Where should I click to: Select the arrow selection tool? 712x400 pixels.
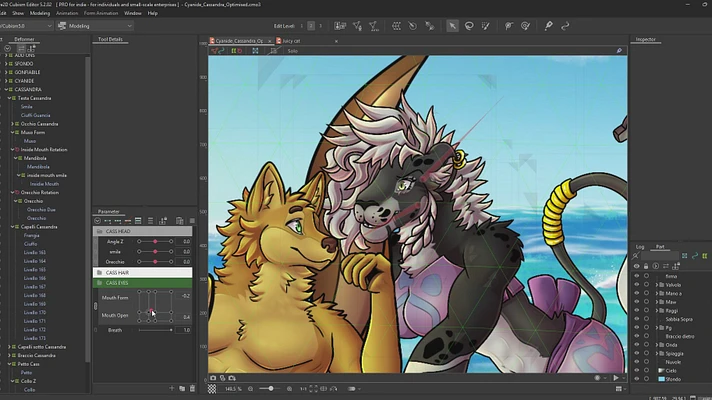(452, 26)
